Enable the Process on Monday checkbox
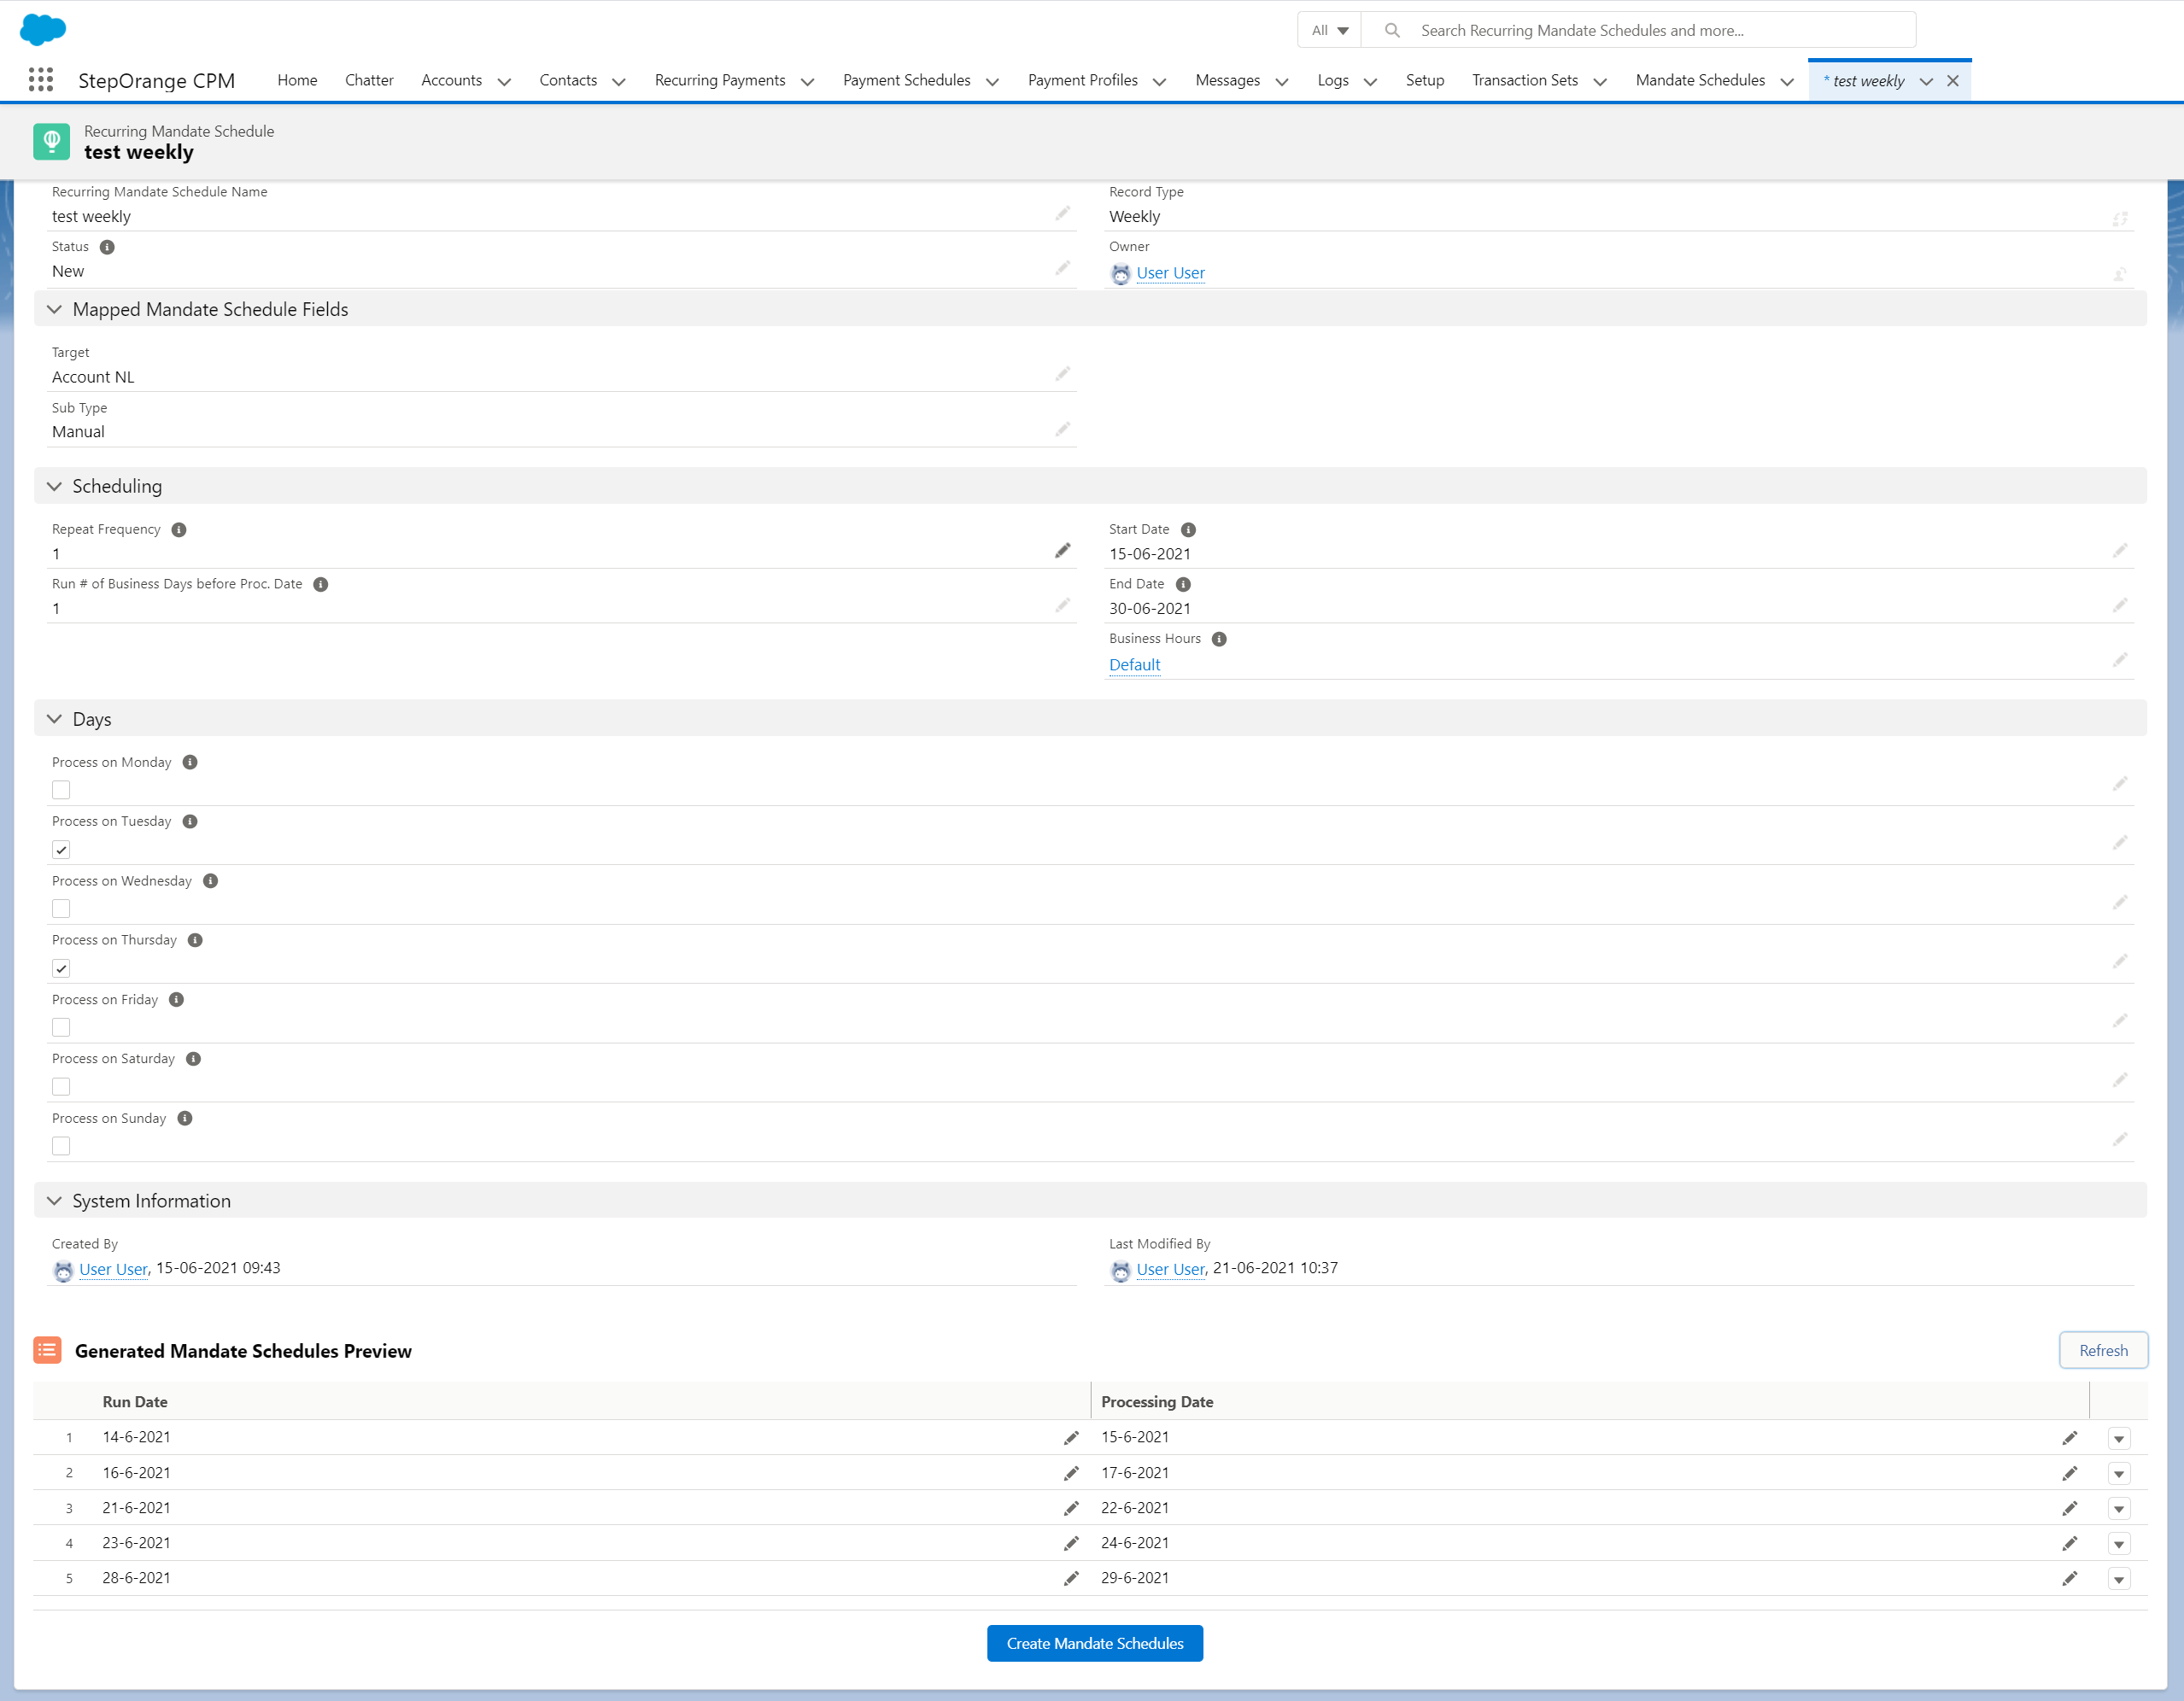Viewport: 2184px width, 1701px height. (x=61, y=789)
